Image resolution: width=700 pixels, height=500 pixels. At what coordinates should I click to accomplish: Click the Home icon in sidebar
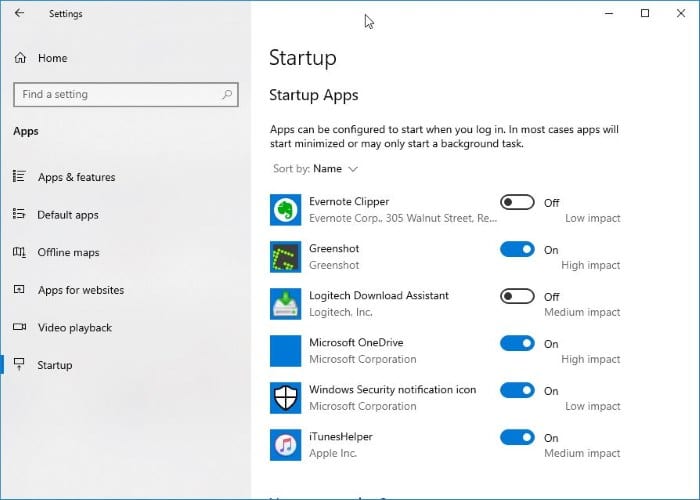coord(20,58)
